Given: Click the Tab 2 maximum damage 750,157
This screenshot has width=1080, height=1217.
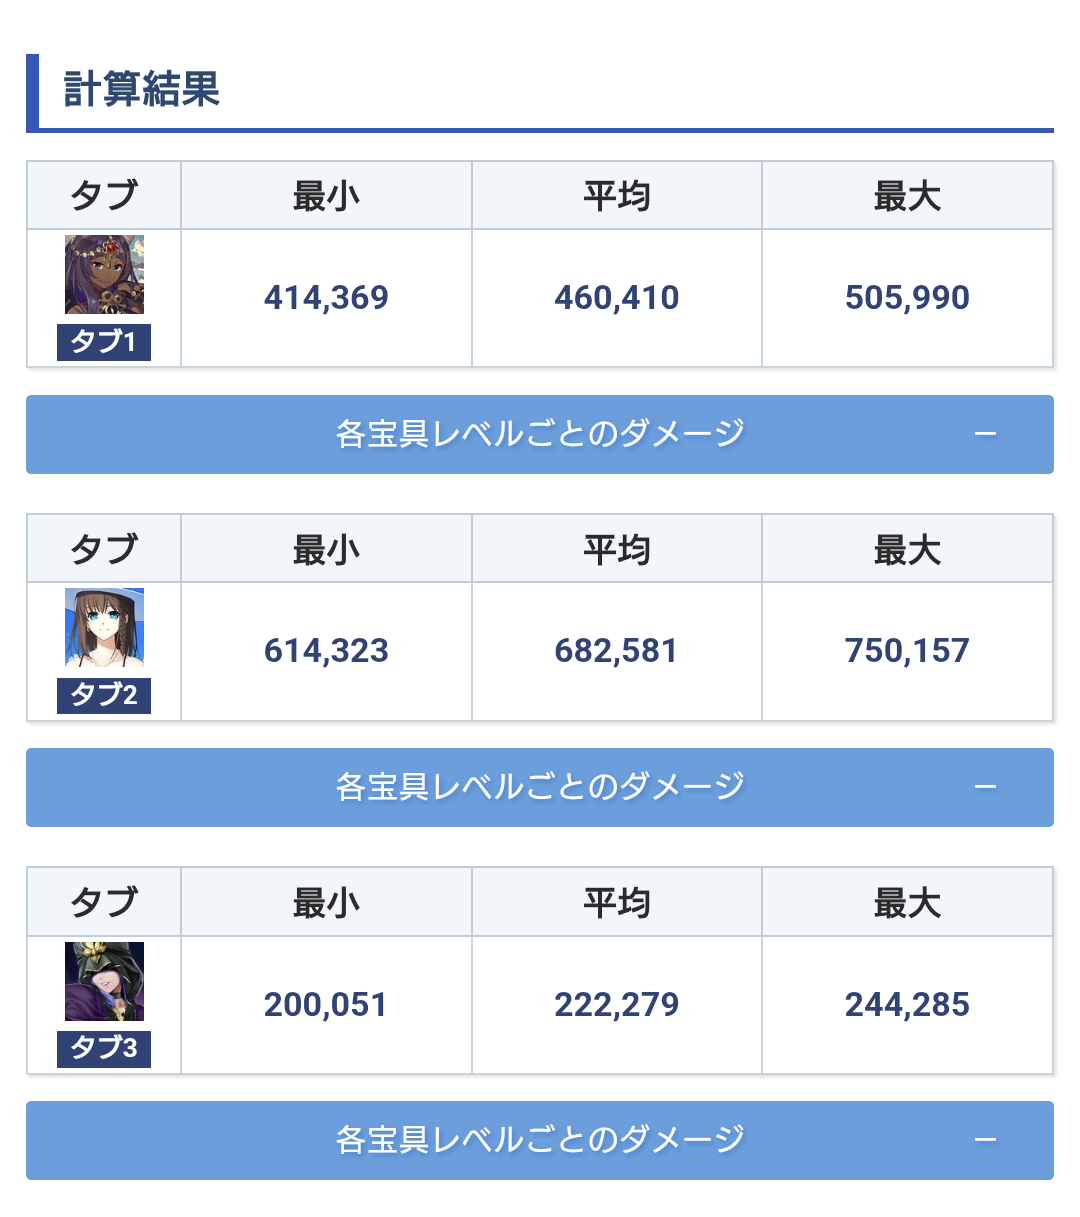Looking at the screenshot, I should (x=907, y=651).
